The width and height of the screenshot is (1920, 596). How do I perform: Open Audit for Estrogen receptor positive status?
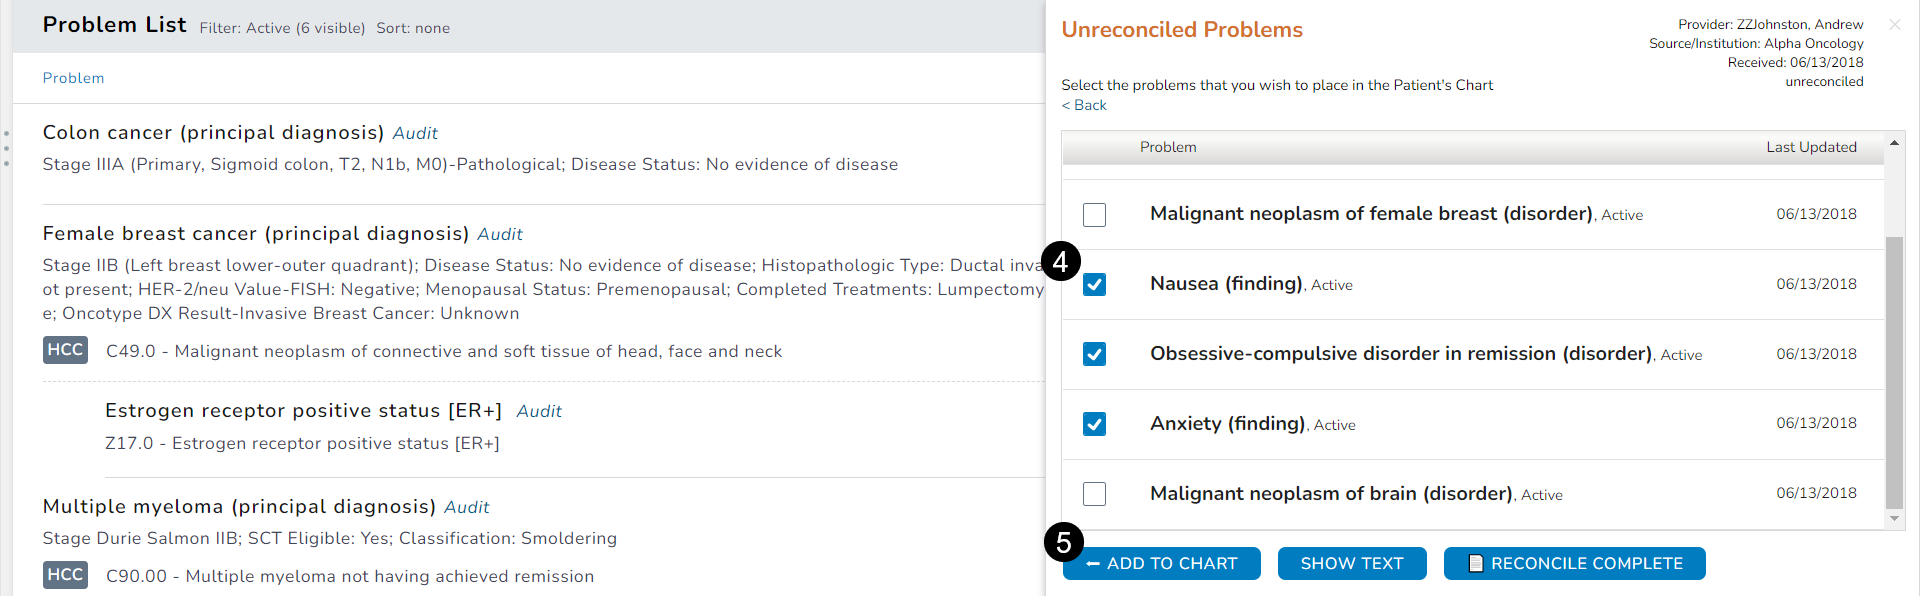point(539,411)
